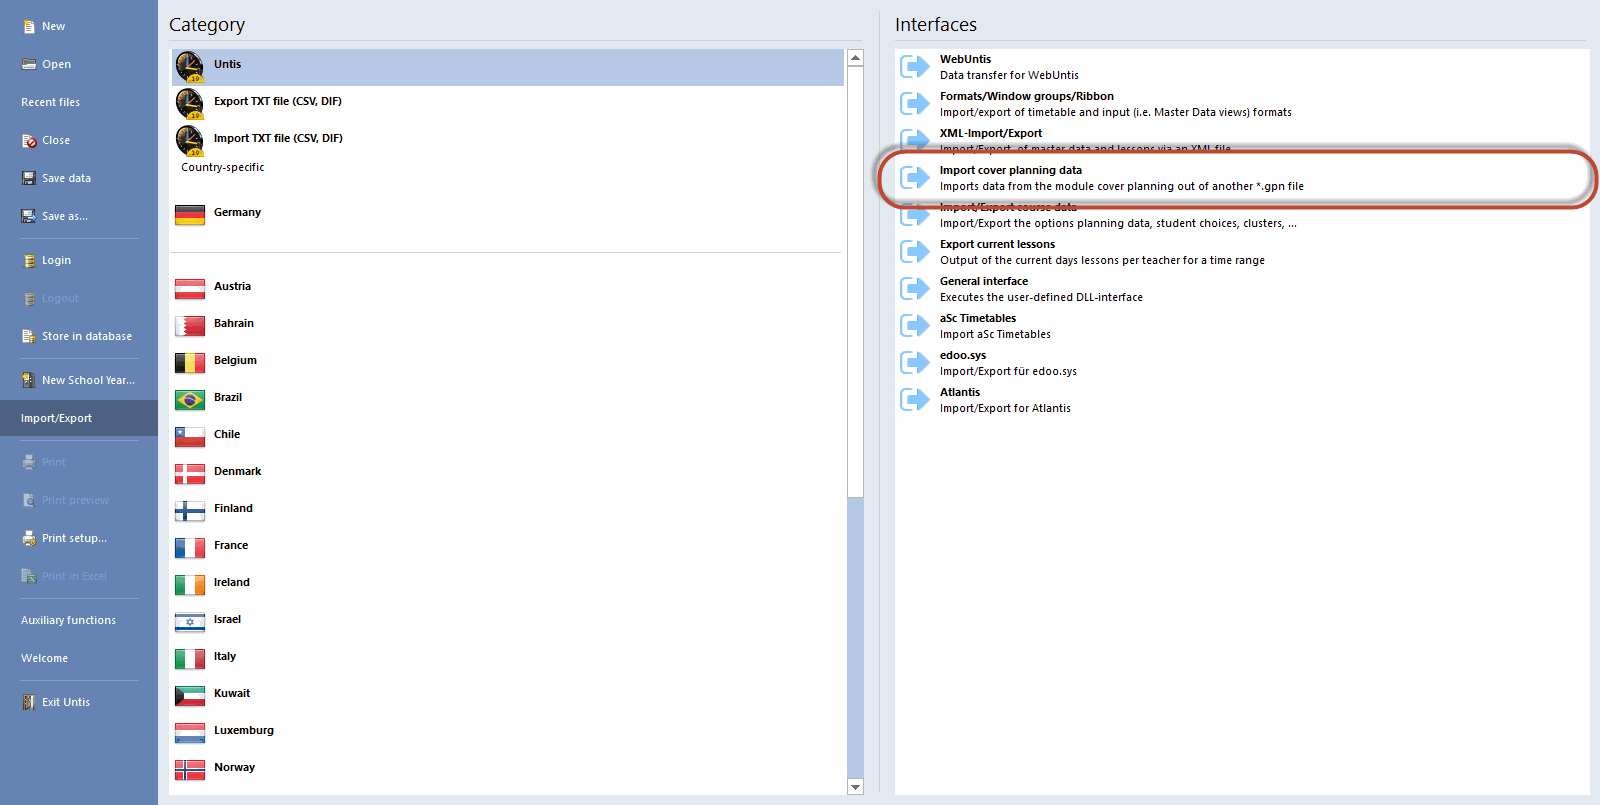Click the Login icon

29,260
